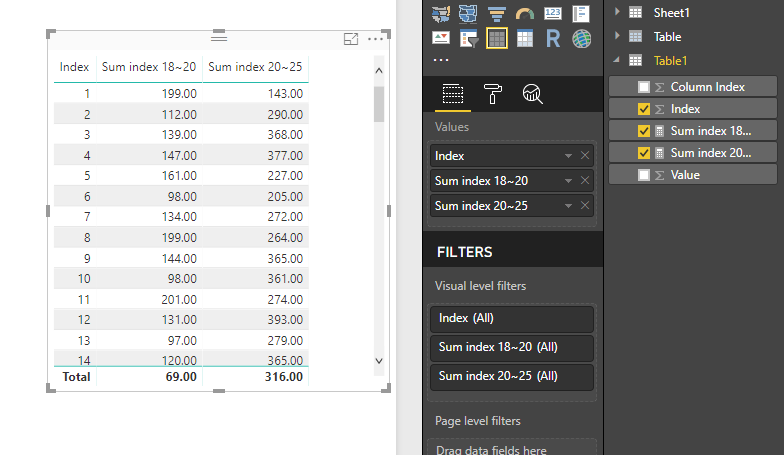Viewport: 784px width, 455px height.
Task: Select the KPI visualization icon
Action: point(440,38)
